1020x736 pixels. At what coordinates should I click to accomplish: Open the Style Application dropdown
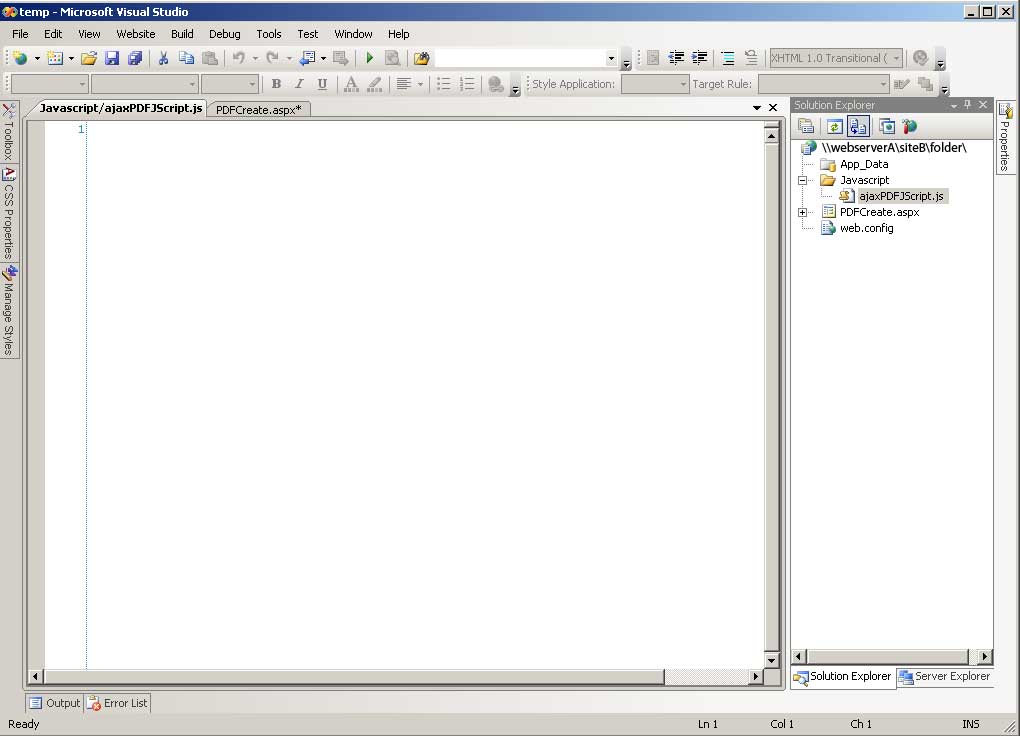[682, 84]
